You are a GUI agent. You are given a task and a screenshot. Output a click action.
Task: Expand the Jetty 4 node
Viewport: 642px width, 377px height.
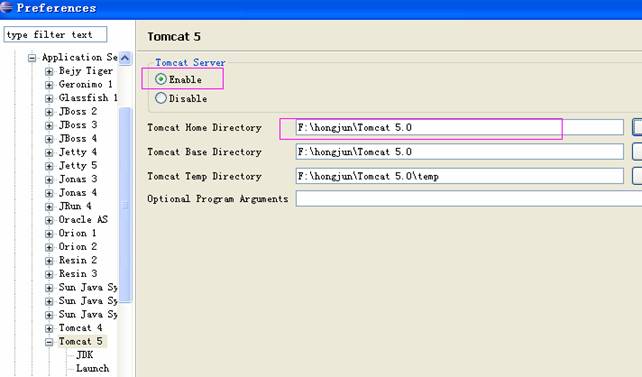tap(49, 152)
